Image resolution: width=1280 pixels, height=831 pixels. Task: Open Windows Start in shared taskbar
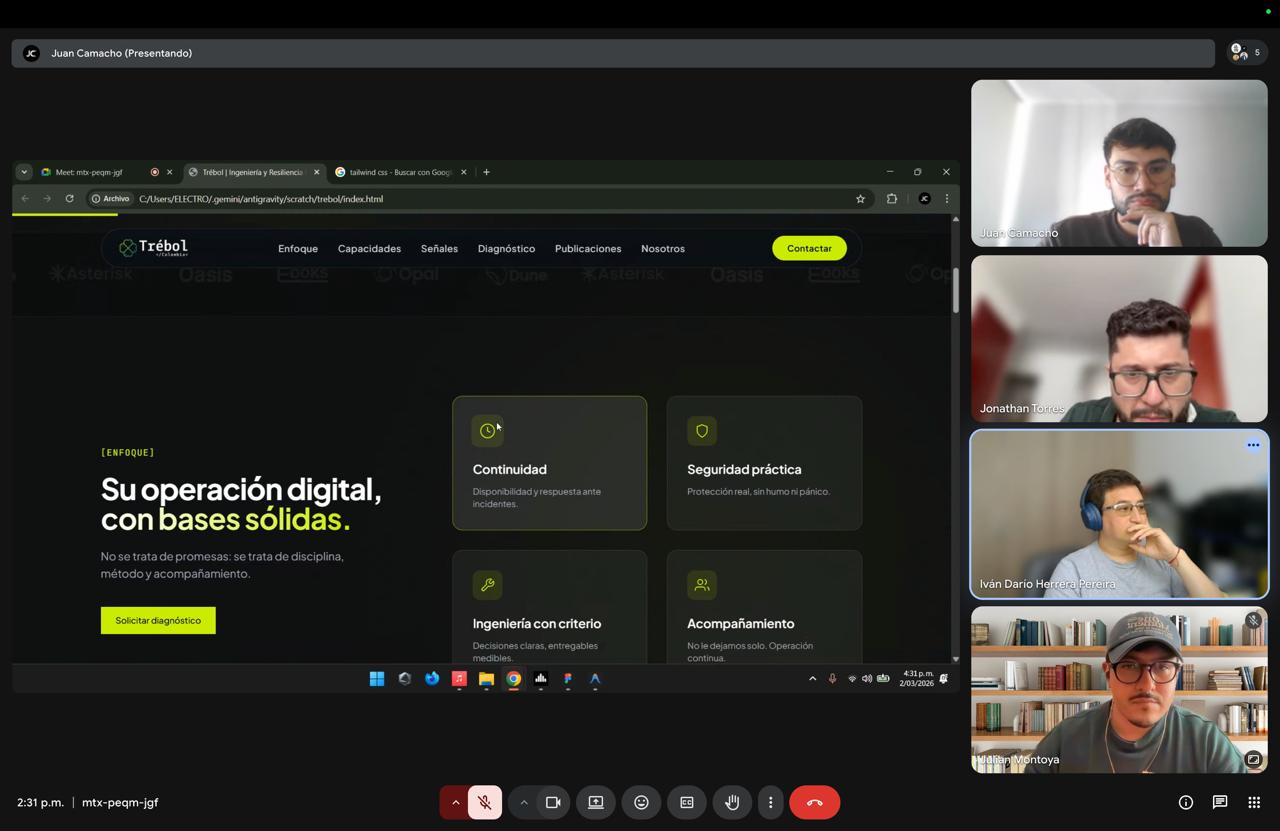(377, 679)
